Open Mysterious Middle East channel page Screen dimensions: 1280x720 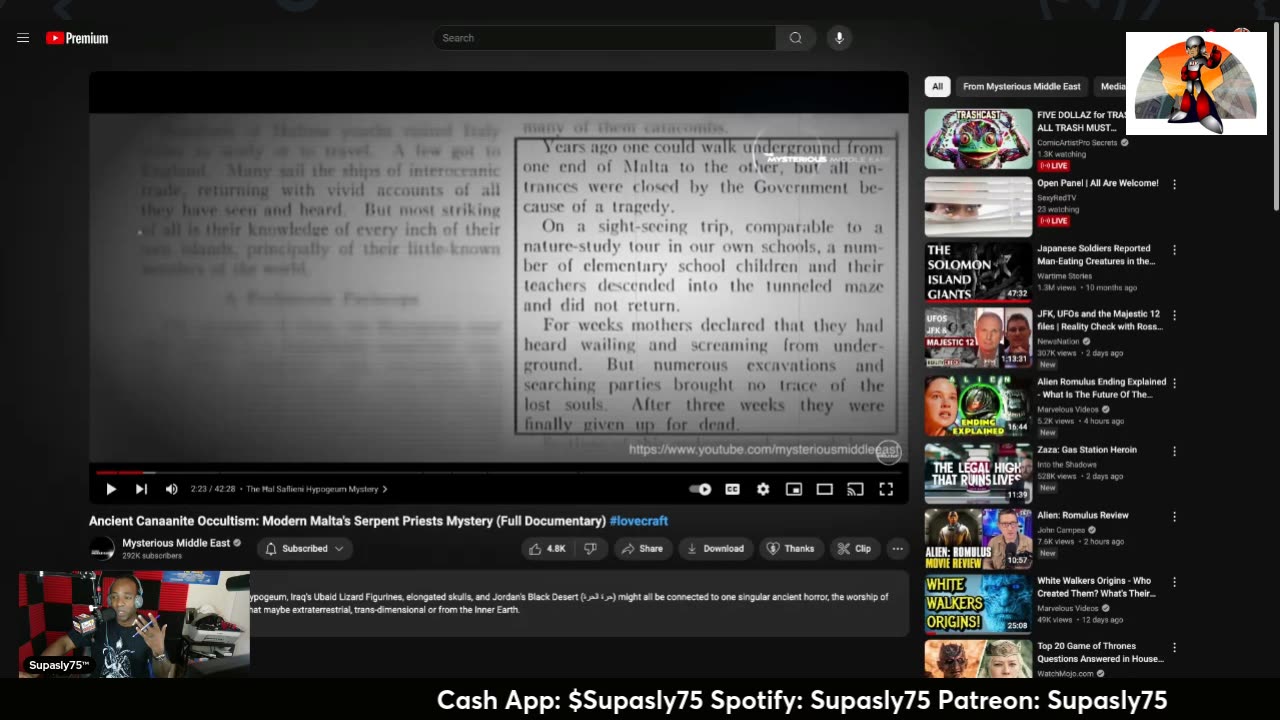tap(176, 543)
